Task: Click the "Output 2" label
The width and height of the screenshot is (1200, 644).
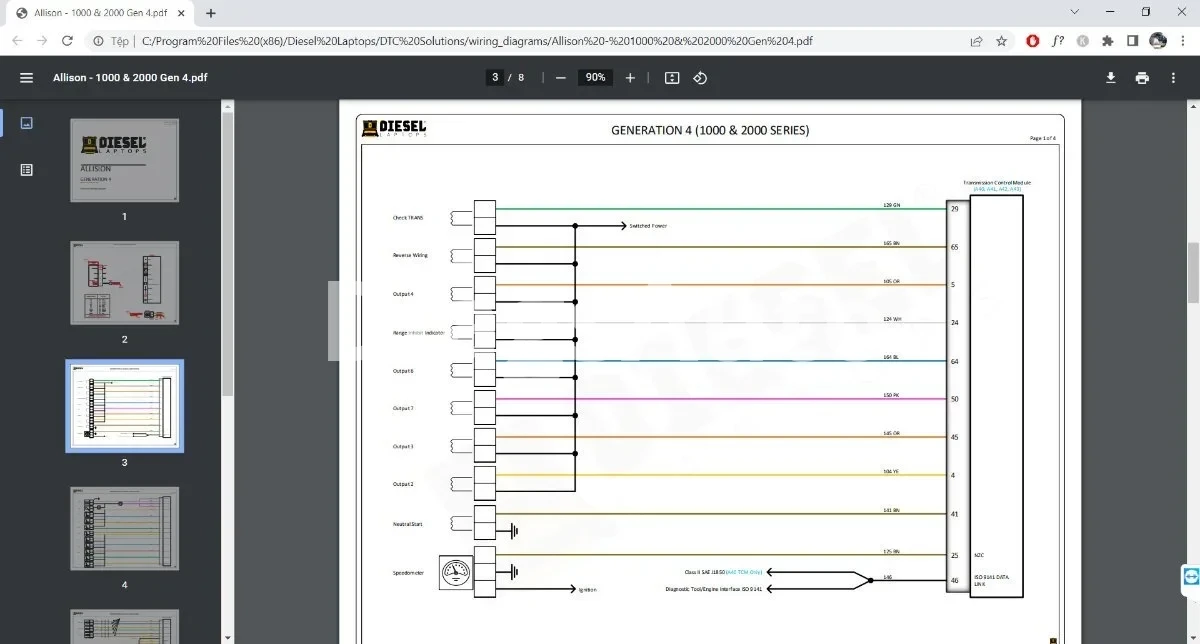Action: 403,484
